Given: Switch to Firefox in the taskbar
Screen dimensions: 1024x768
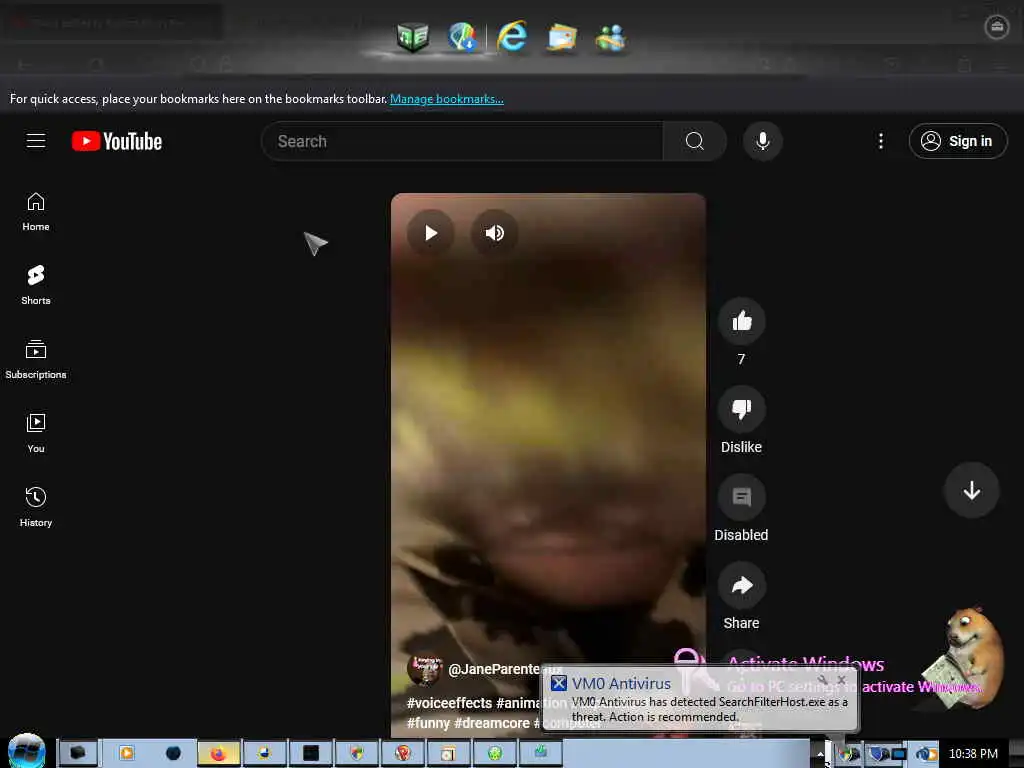Looking at the screenshot, I should click(x=219, y=753).
